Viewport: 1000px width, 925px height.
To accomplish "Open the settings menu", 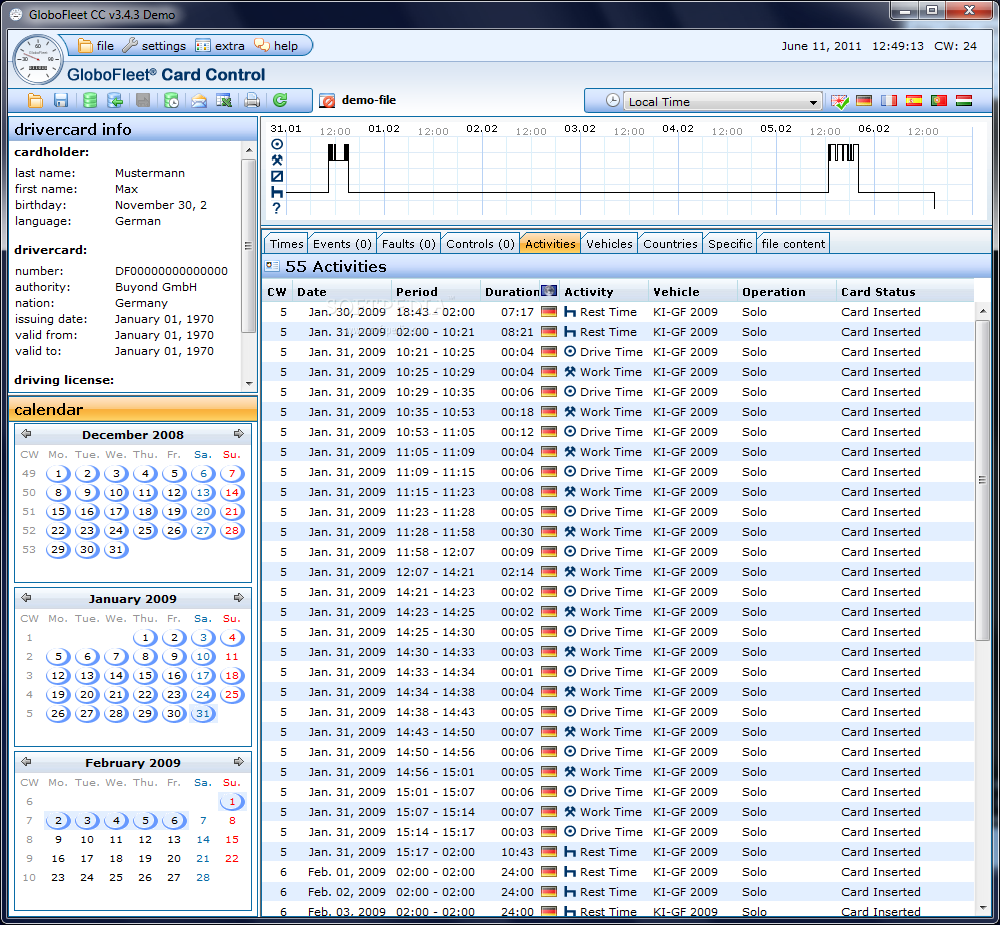I will point(154,46).
